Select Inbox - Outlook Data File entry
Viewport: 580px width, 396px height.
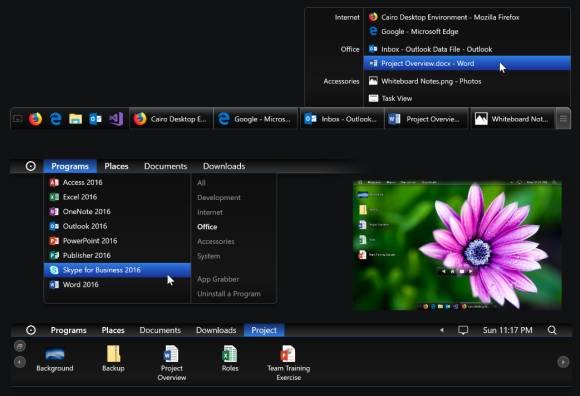click(x=467, y=49)
